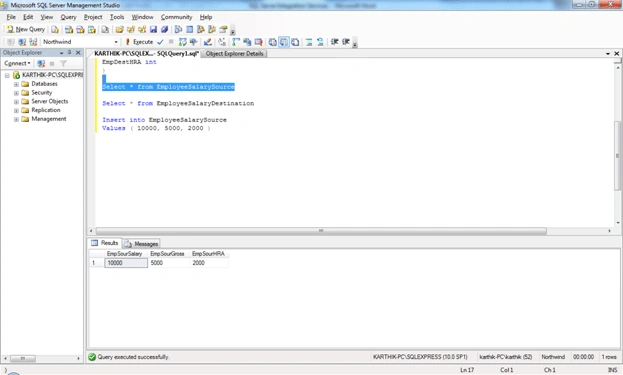623x375 pixels.
Task: Open the Query menu
Action: (68, 17)
